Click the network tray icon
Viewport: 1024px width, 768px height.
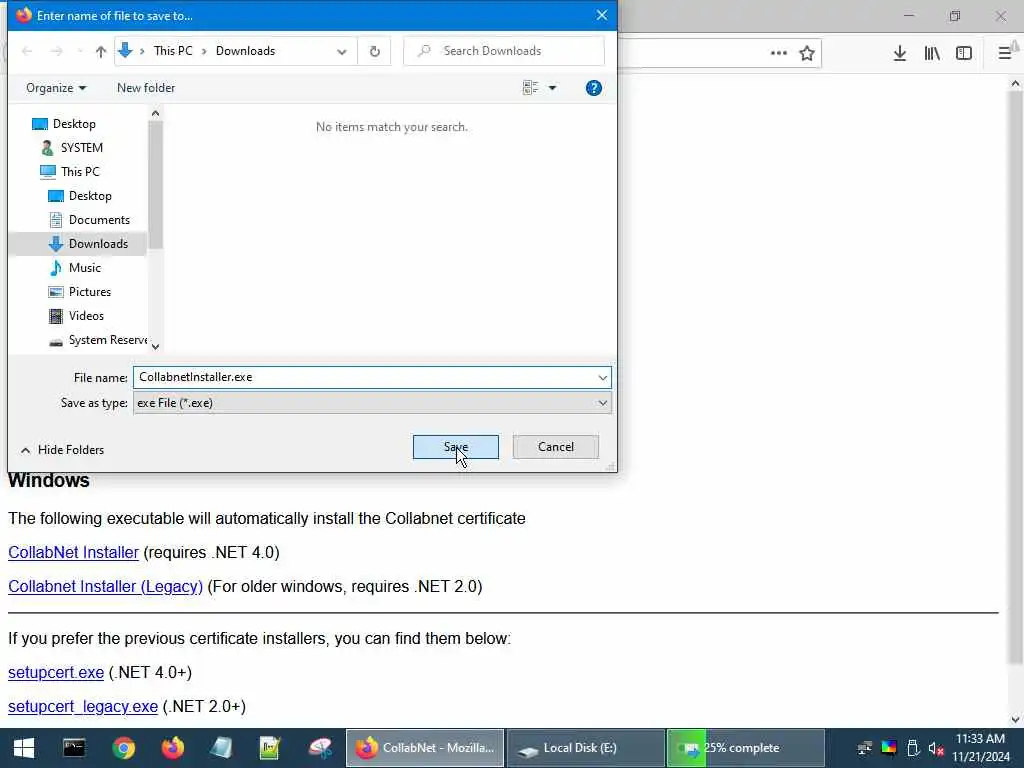click(865, 748)
